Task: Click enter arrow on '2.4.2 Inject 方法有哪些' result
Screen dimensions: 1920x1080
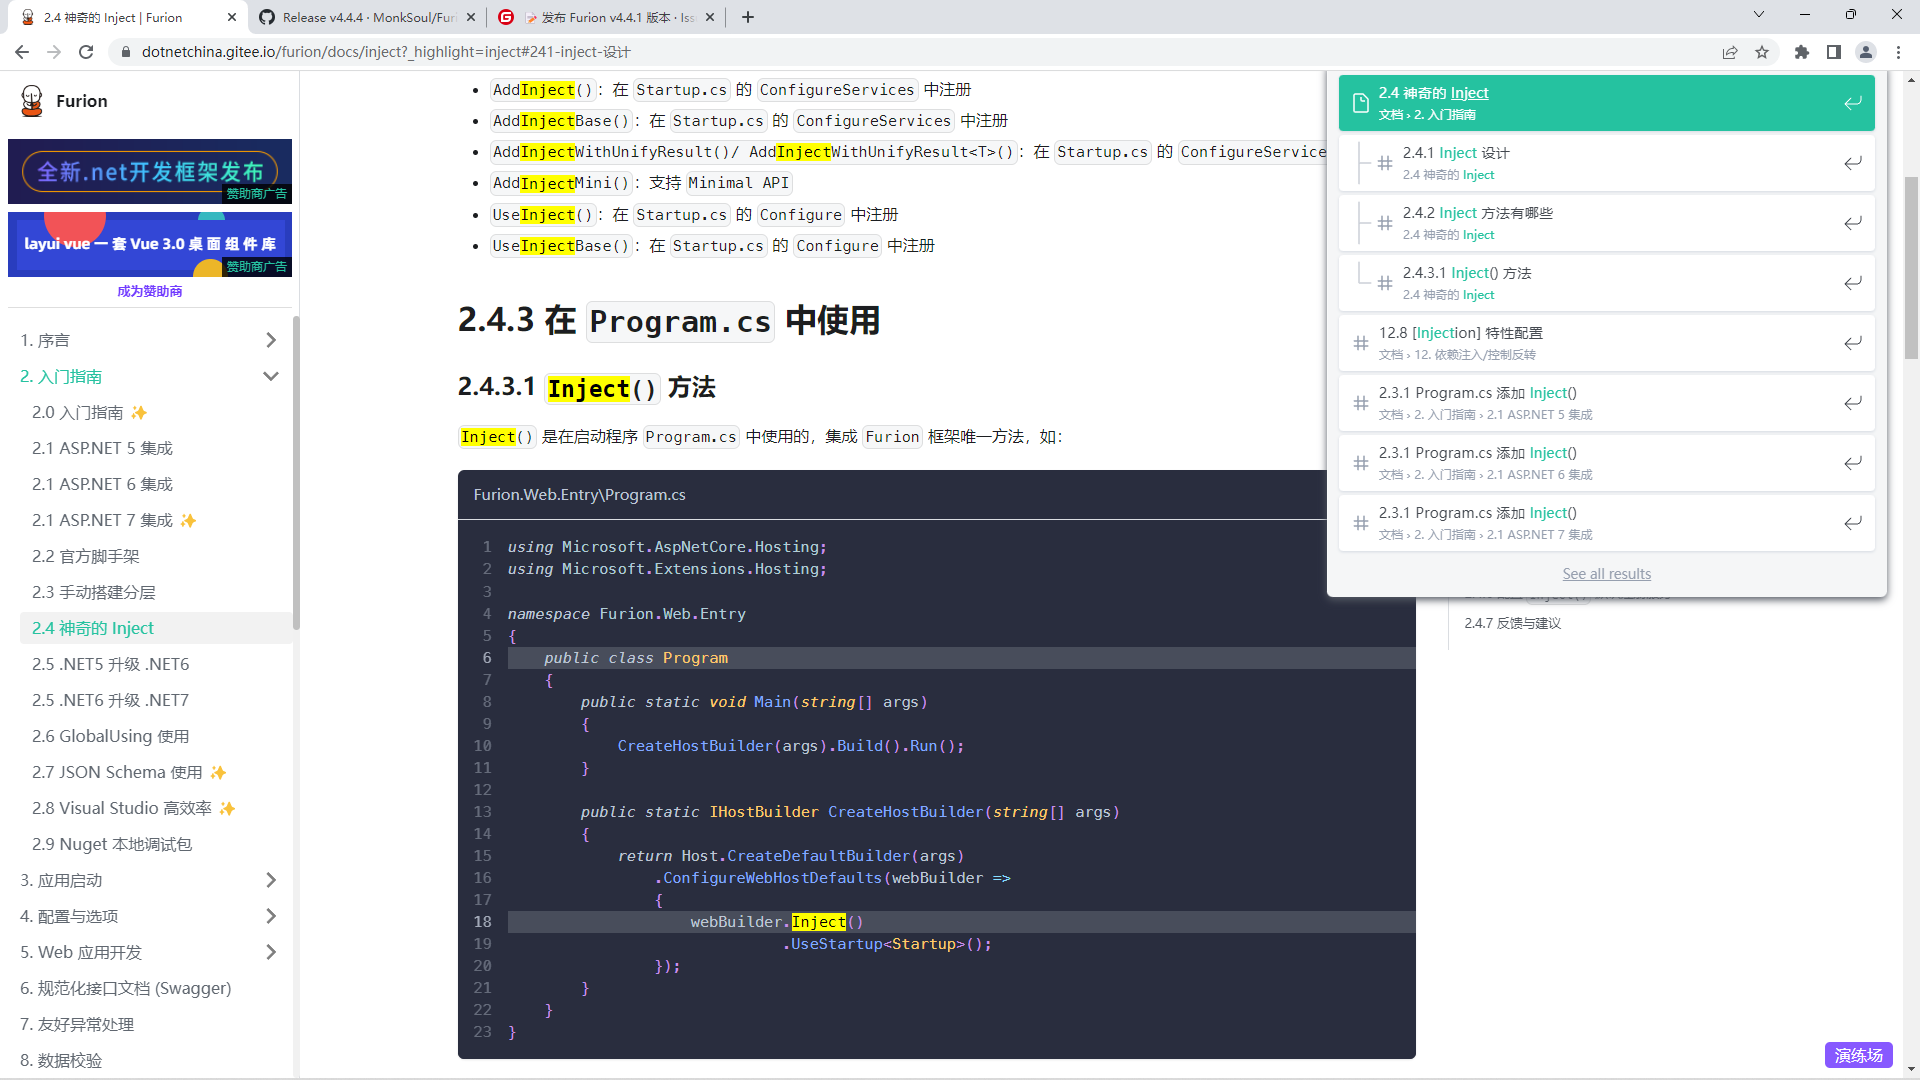Action: coord(1853,223)
